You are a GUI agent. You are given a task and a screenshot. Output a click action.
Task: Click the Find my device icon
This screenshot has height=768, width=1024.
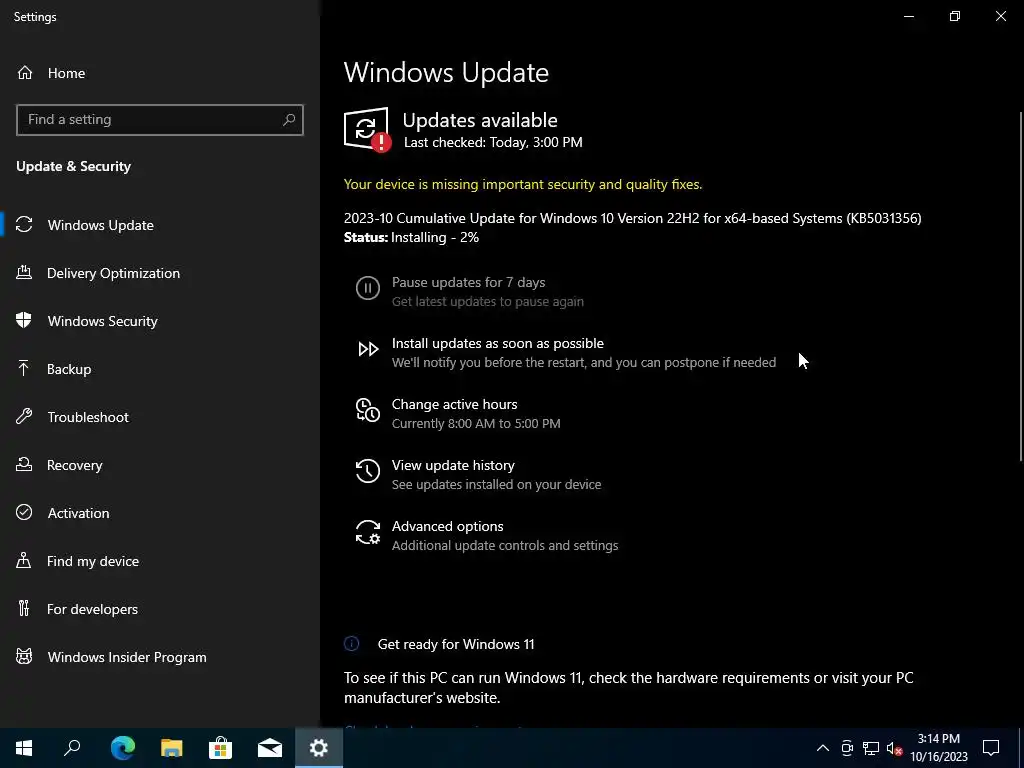[24, 560]
